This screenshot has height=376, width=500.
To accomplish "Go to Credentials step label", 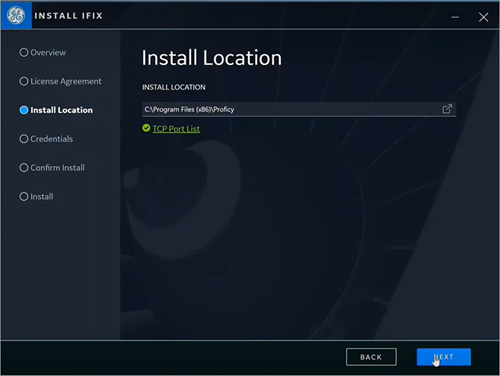I will (51, 139).
